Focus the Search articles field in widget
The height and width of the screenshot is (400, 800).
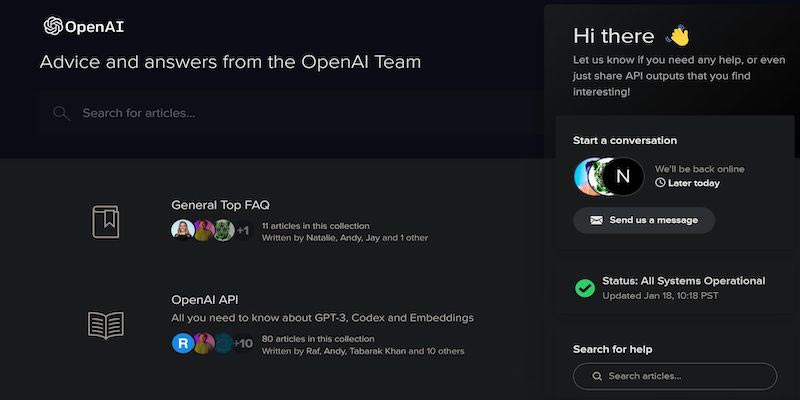(675, 377)
